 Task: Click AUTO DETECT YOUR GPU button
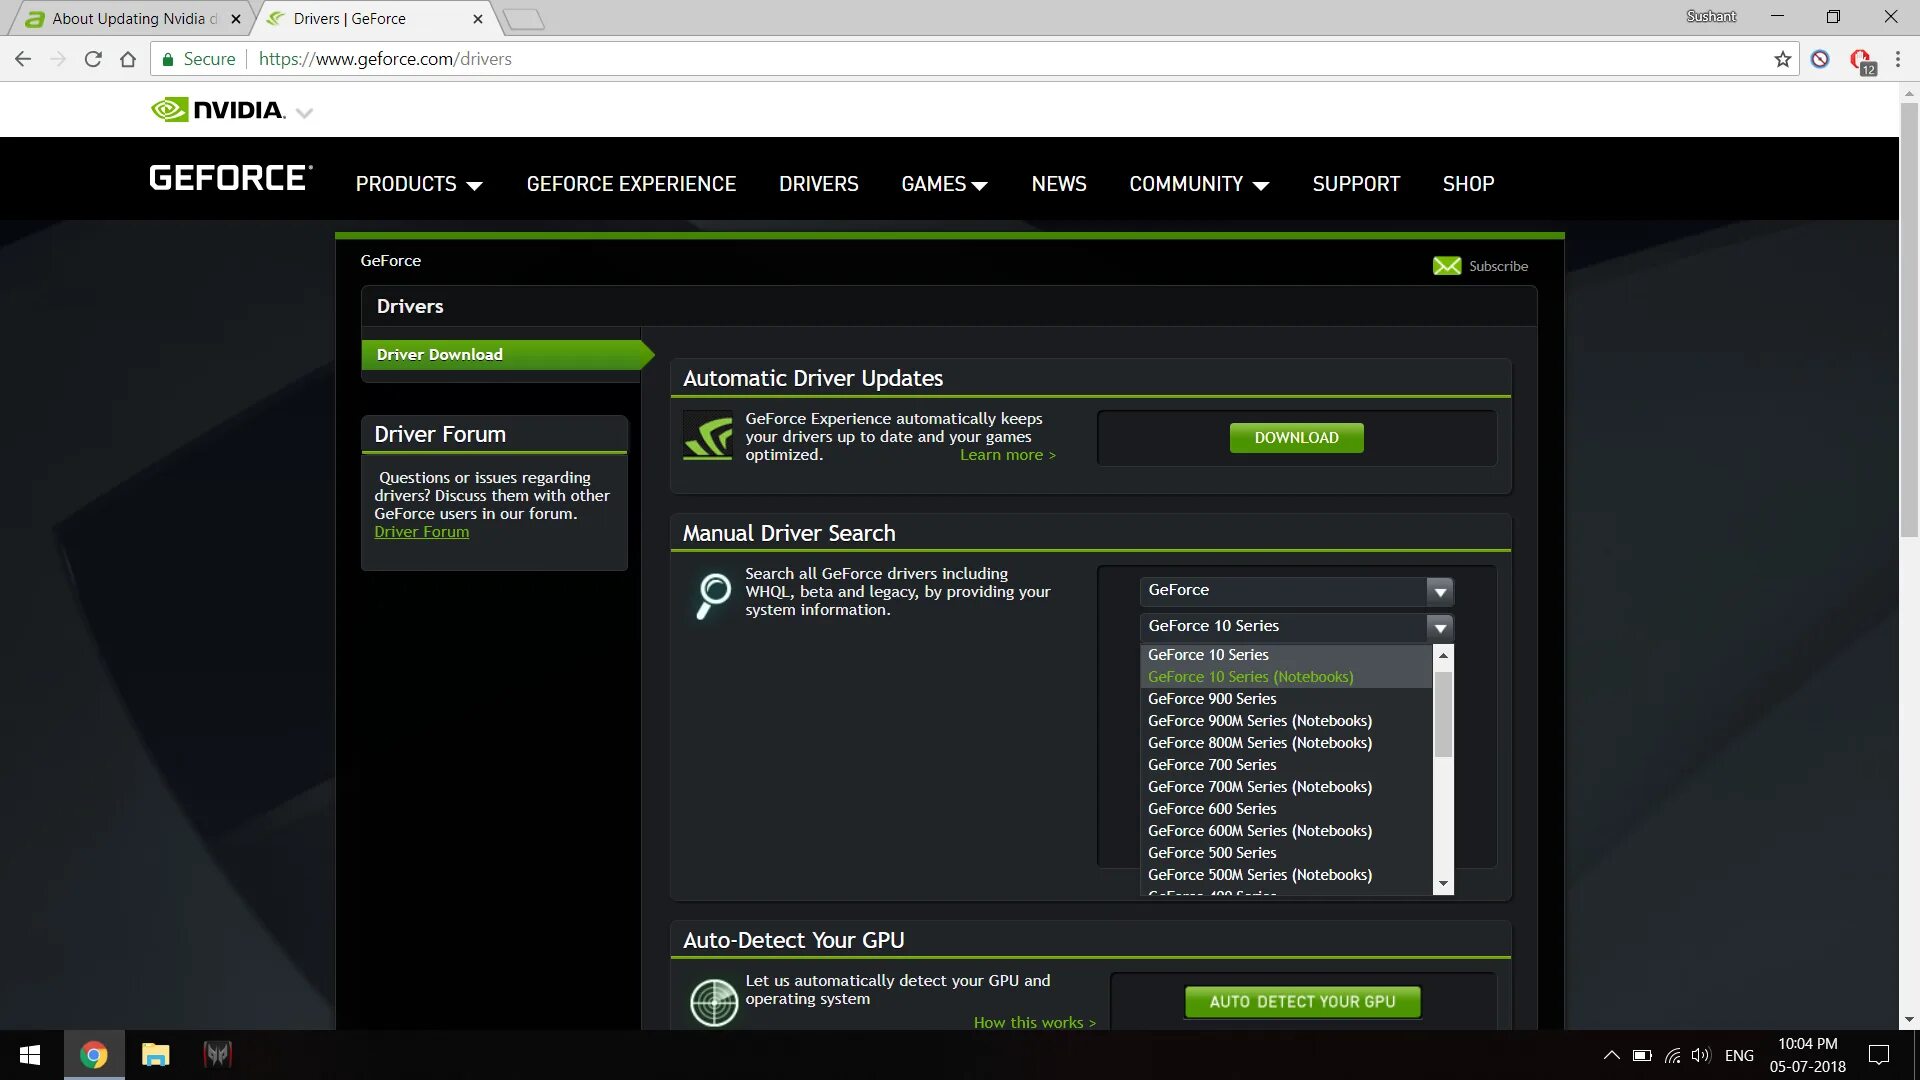click(x=1302, y=1002)
